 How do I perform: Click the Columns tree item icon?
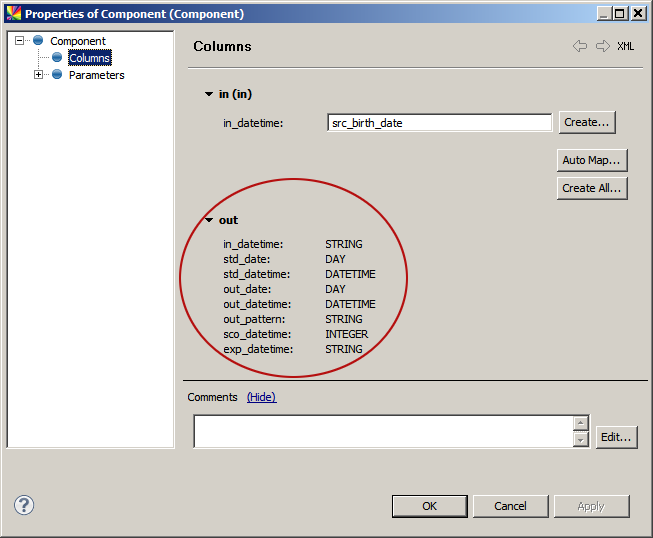tap(57, 58)
